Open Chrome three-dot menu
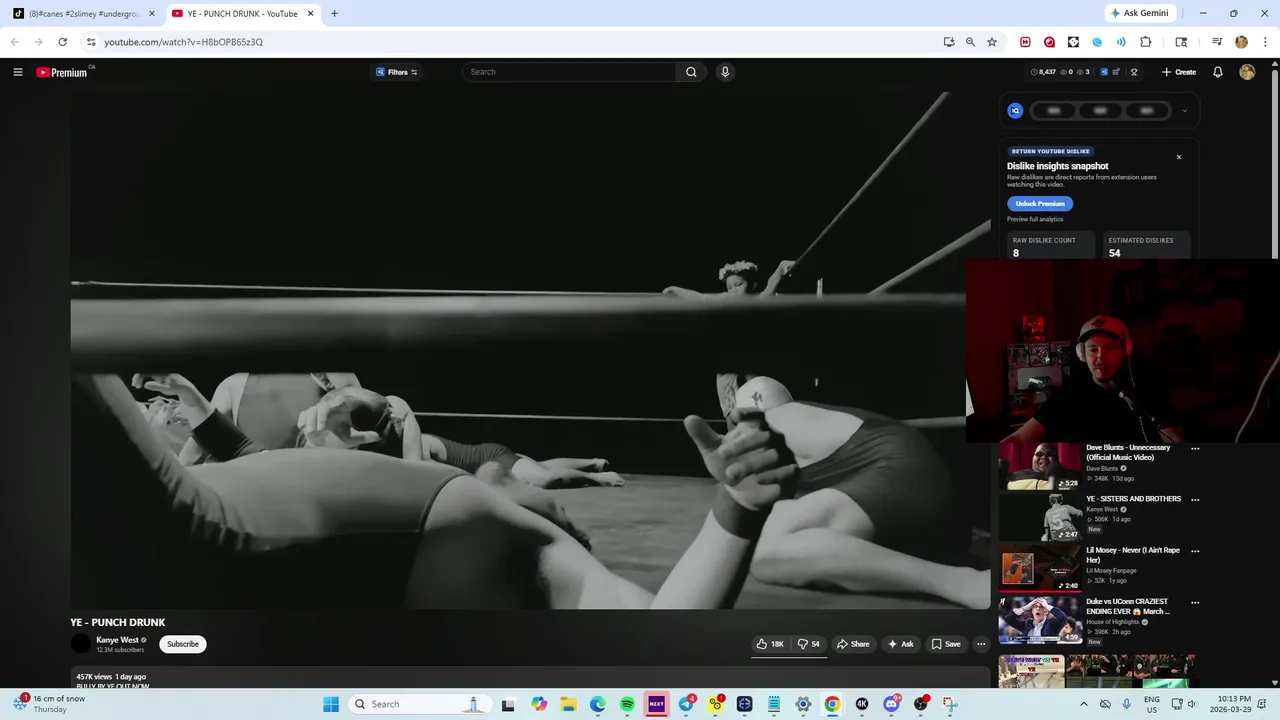Screen dimensions: 1280x720 pos(1264,42)
